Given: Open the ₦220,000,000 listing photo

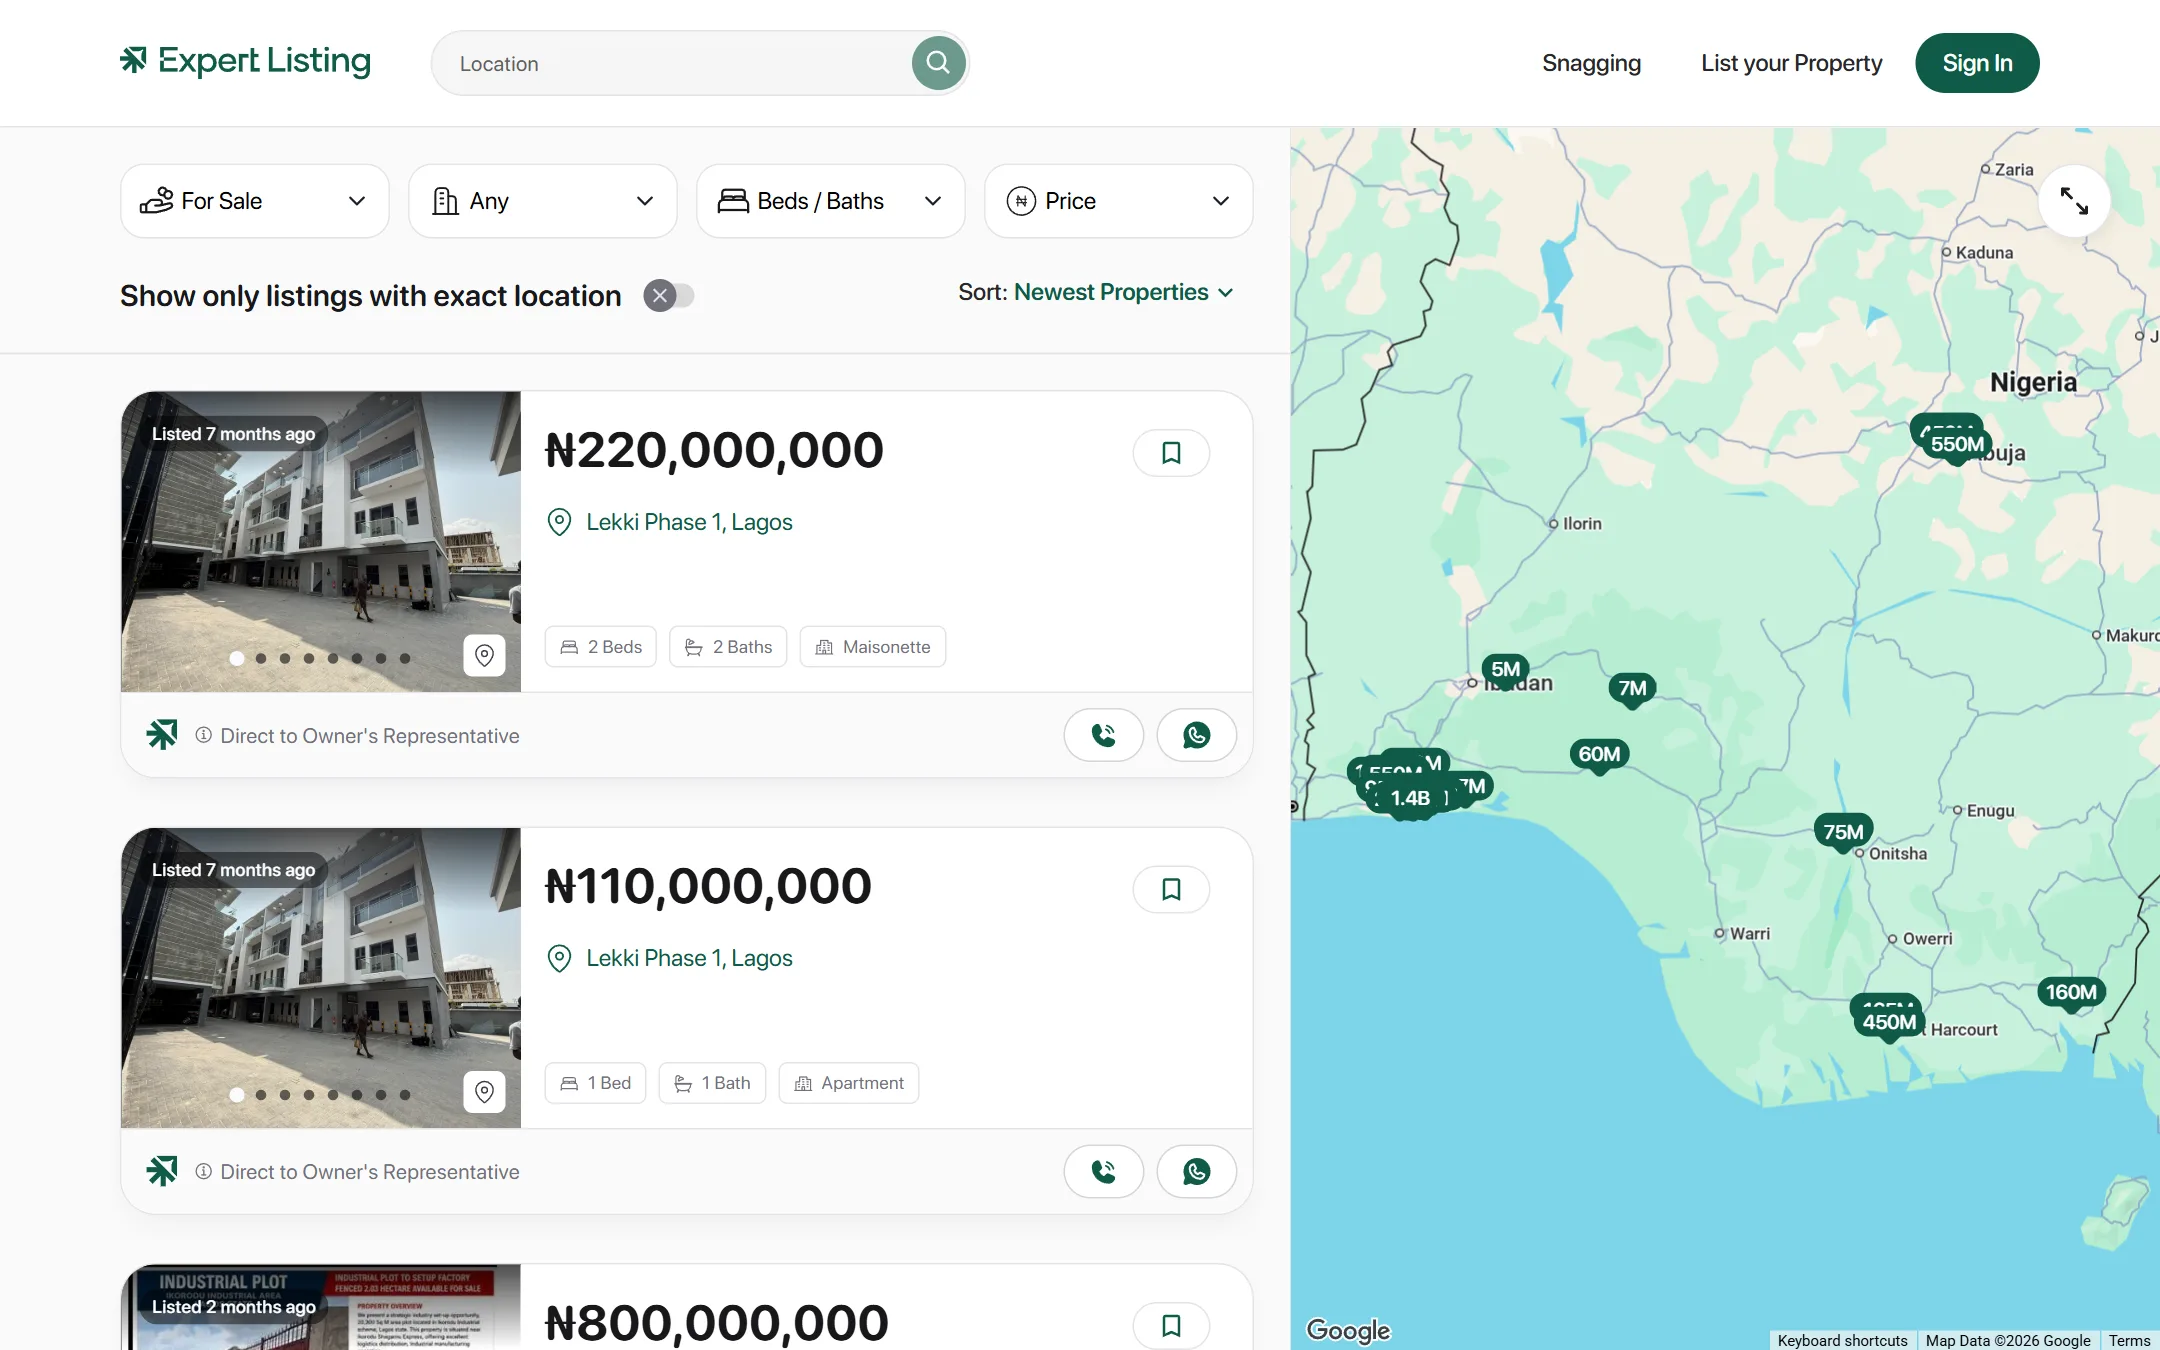Looking at the screenshot, I should coord(321,541).
